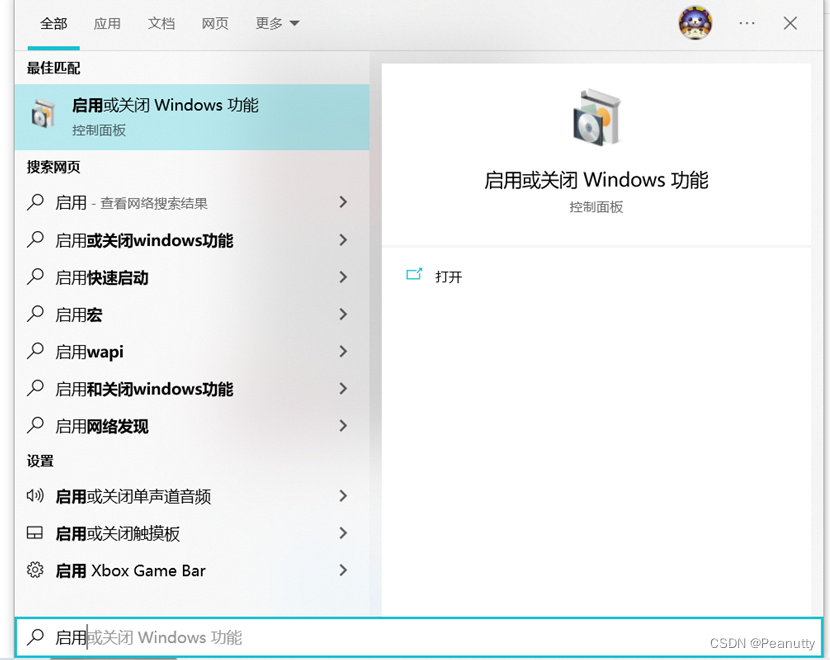Image resolution: width=830 pixels, height=660 pixels.
Task: Select web suggestion 启用wapi
Action: point(89,351)
